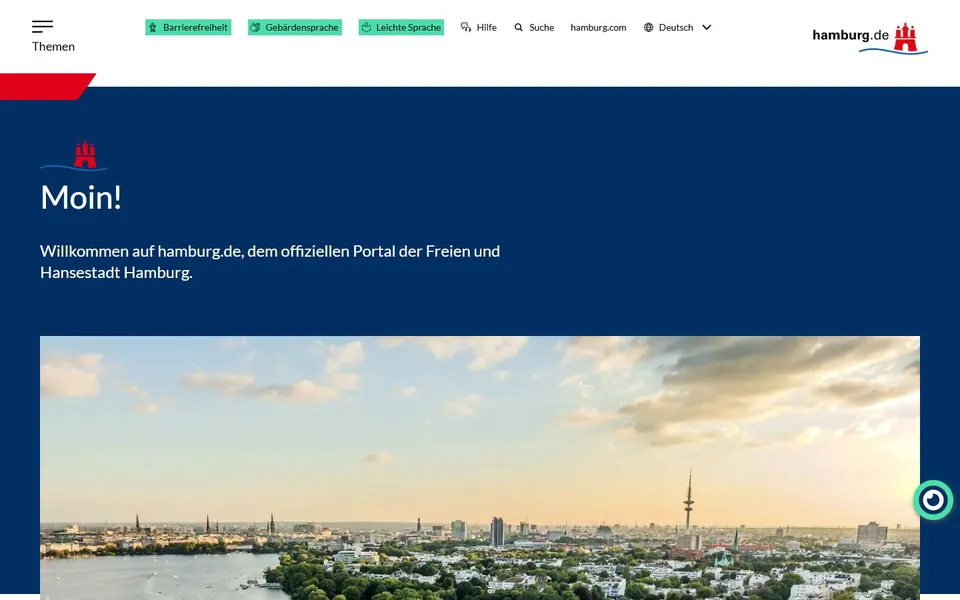Click the Hilfe help link
Image resolution: width=960 pixels, height=600 pixels.
pos(479,28)
